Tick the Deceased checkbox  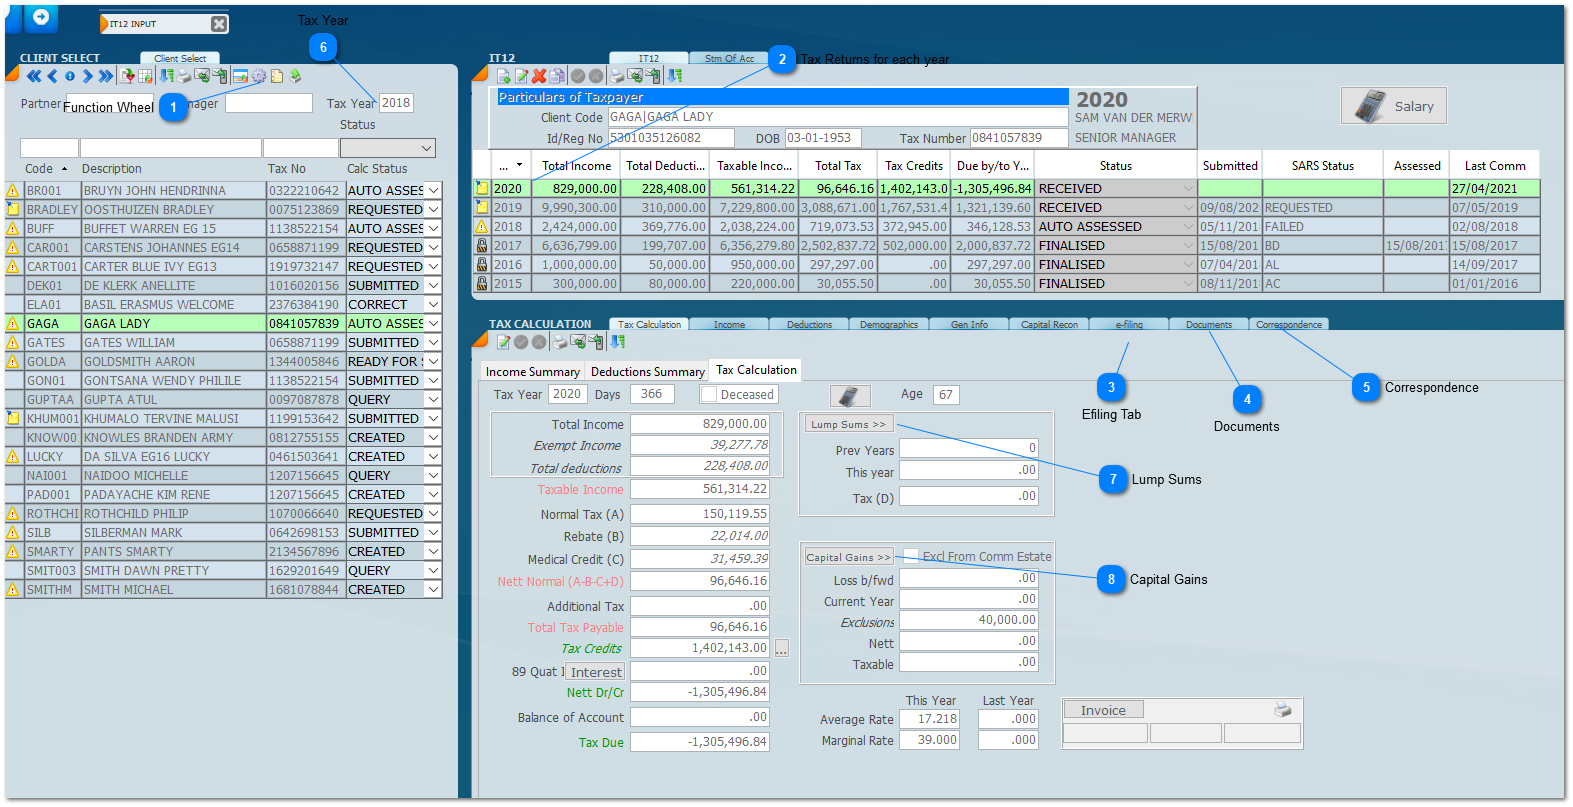coord(709,395)
